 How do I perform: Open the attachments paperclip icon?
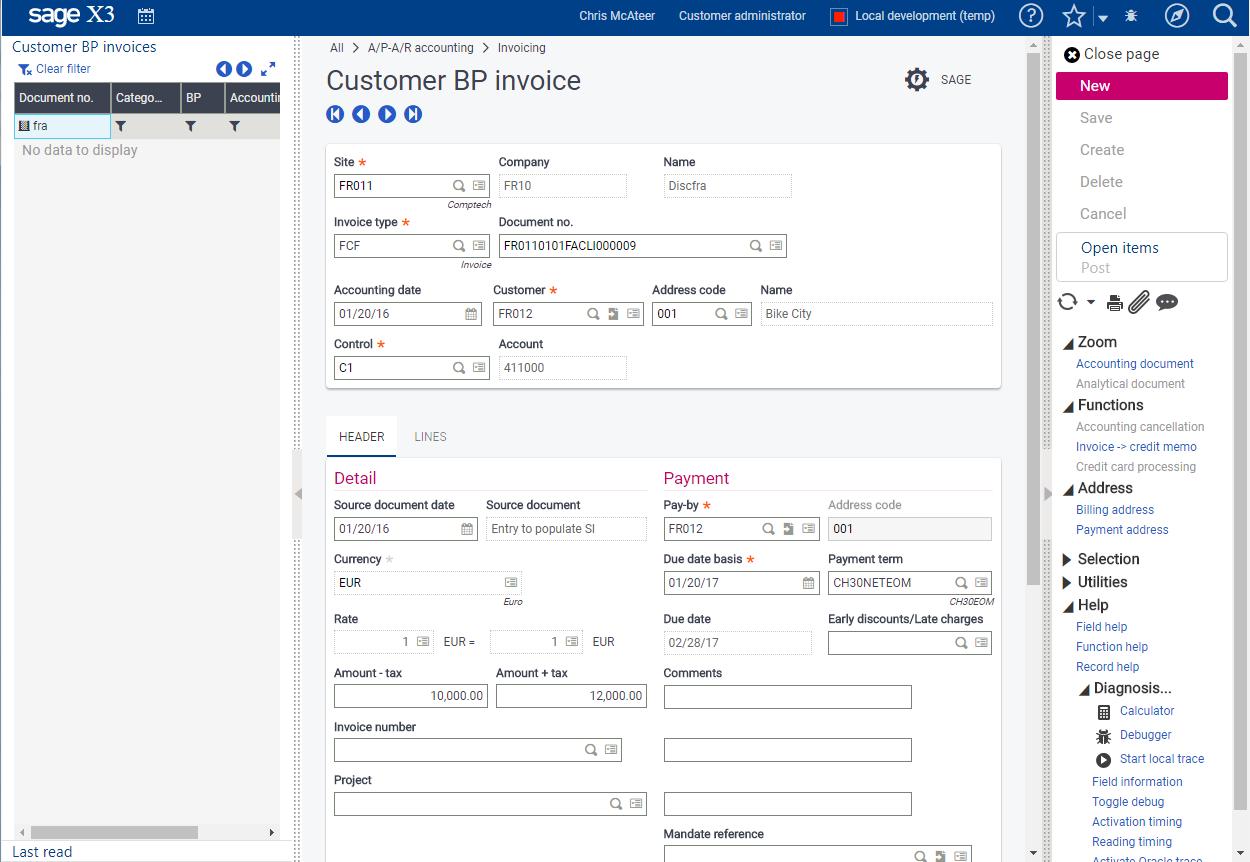click(x=1140, y=302)
